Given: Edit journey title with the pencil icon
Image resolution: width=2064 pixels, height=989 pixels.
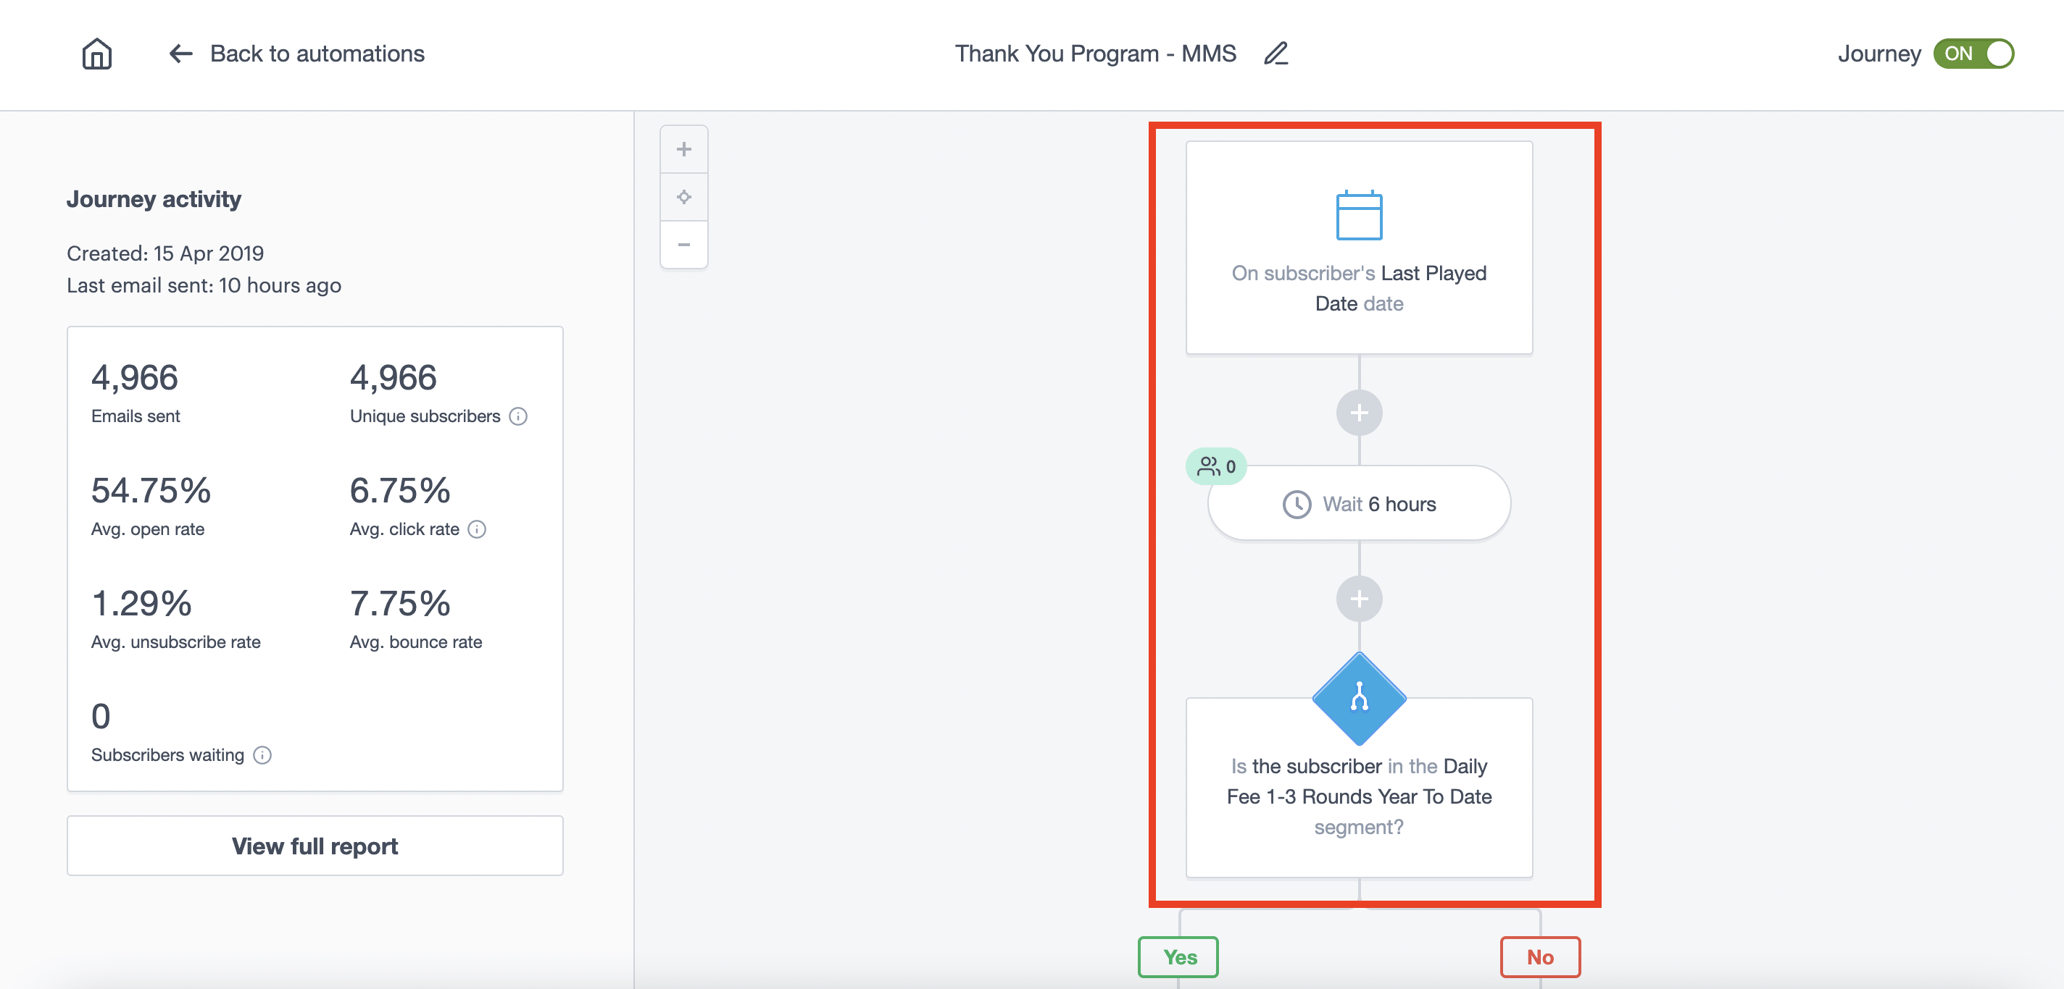Looking at the screenshot, I should point(1275,53).
